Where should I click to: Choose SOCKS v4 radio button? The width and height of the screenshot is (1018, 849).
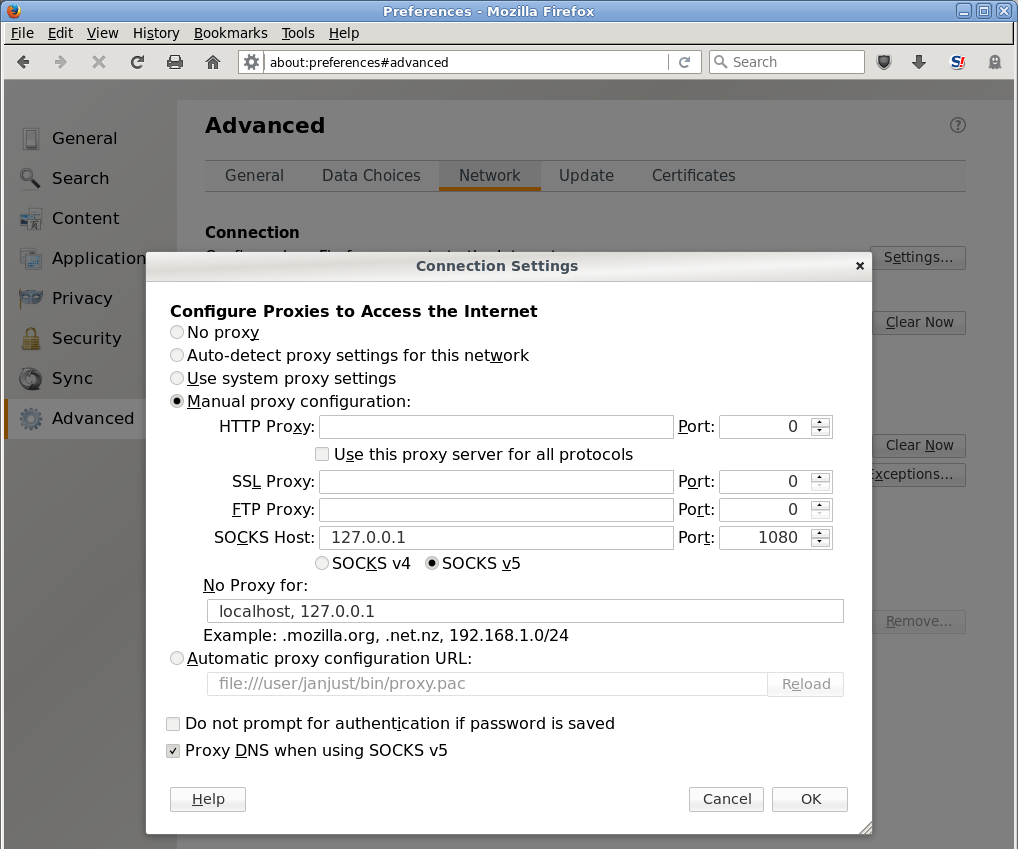[x=322, y=563]
